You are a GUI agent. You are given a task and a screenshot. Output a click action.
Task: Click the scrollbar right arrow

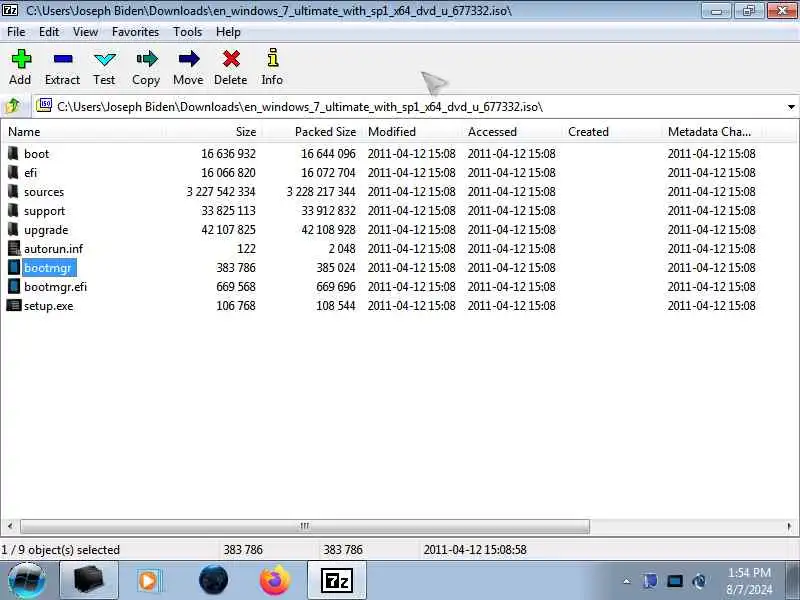coord(789,526)
